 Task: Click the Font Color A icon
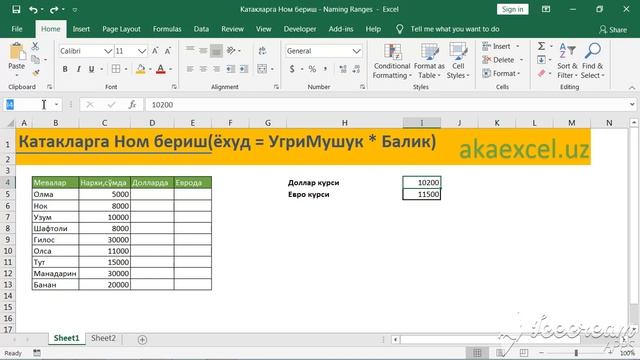(161, 69)
